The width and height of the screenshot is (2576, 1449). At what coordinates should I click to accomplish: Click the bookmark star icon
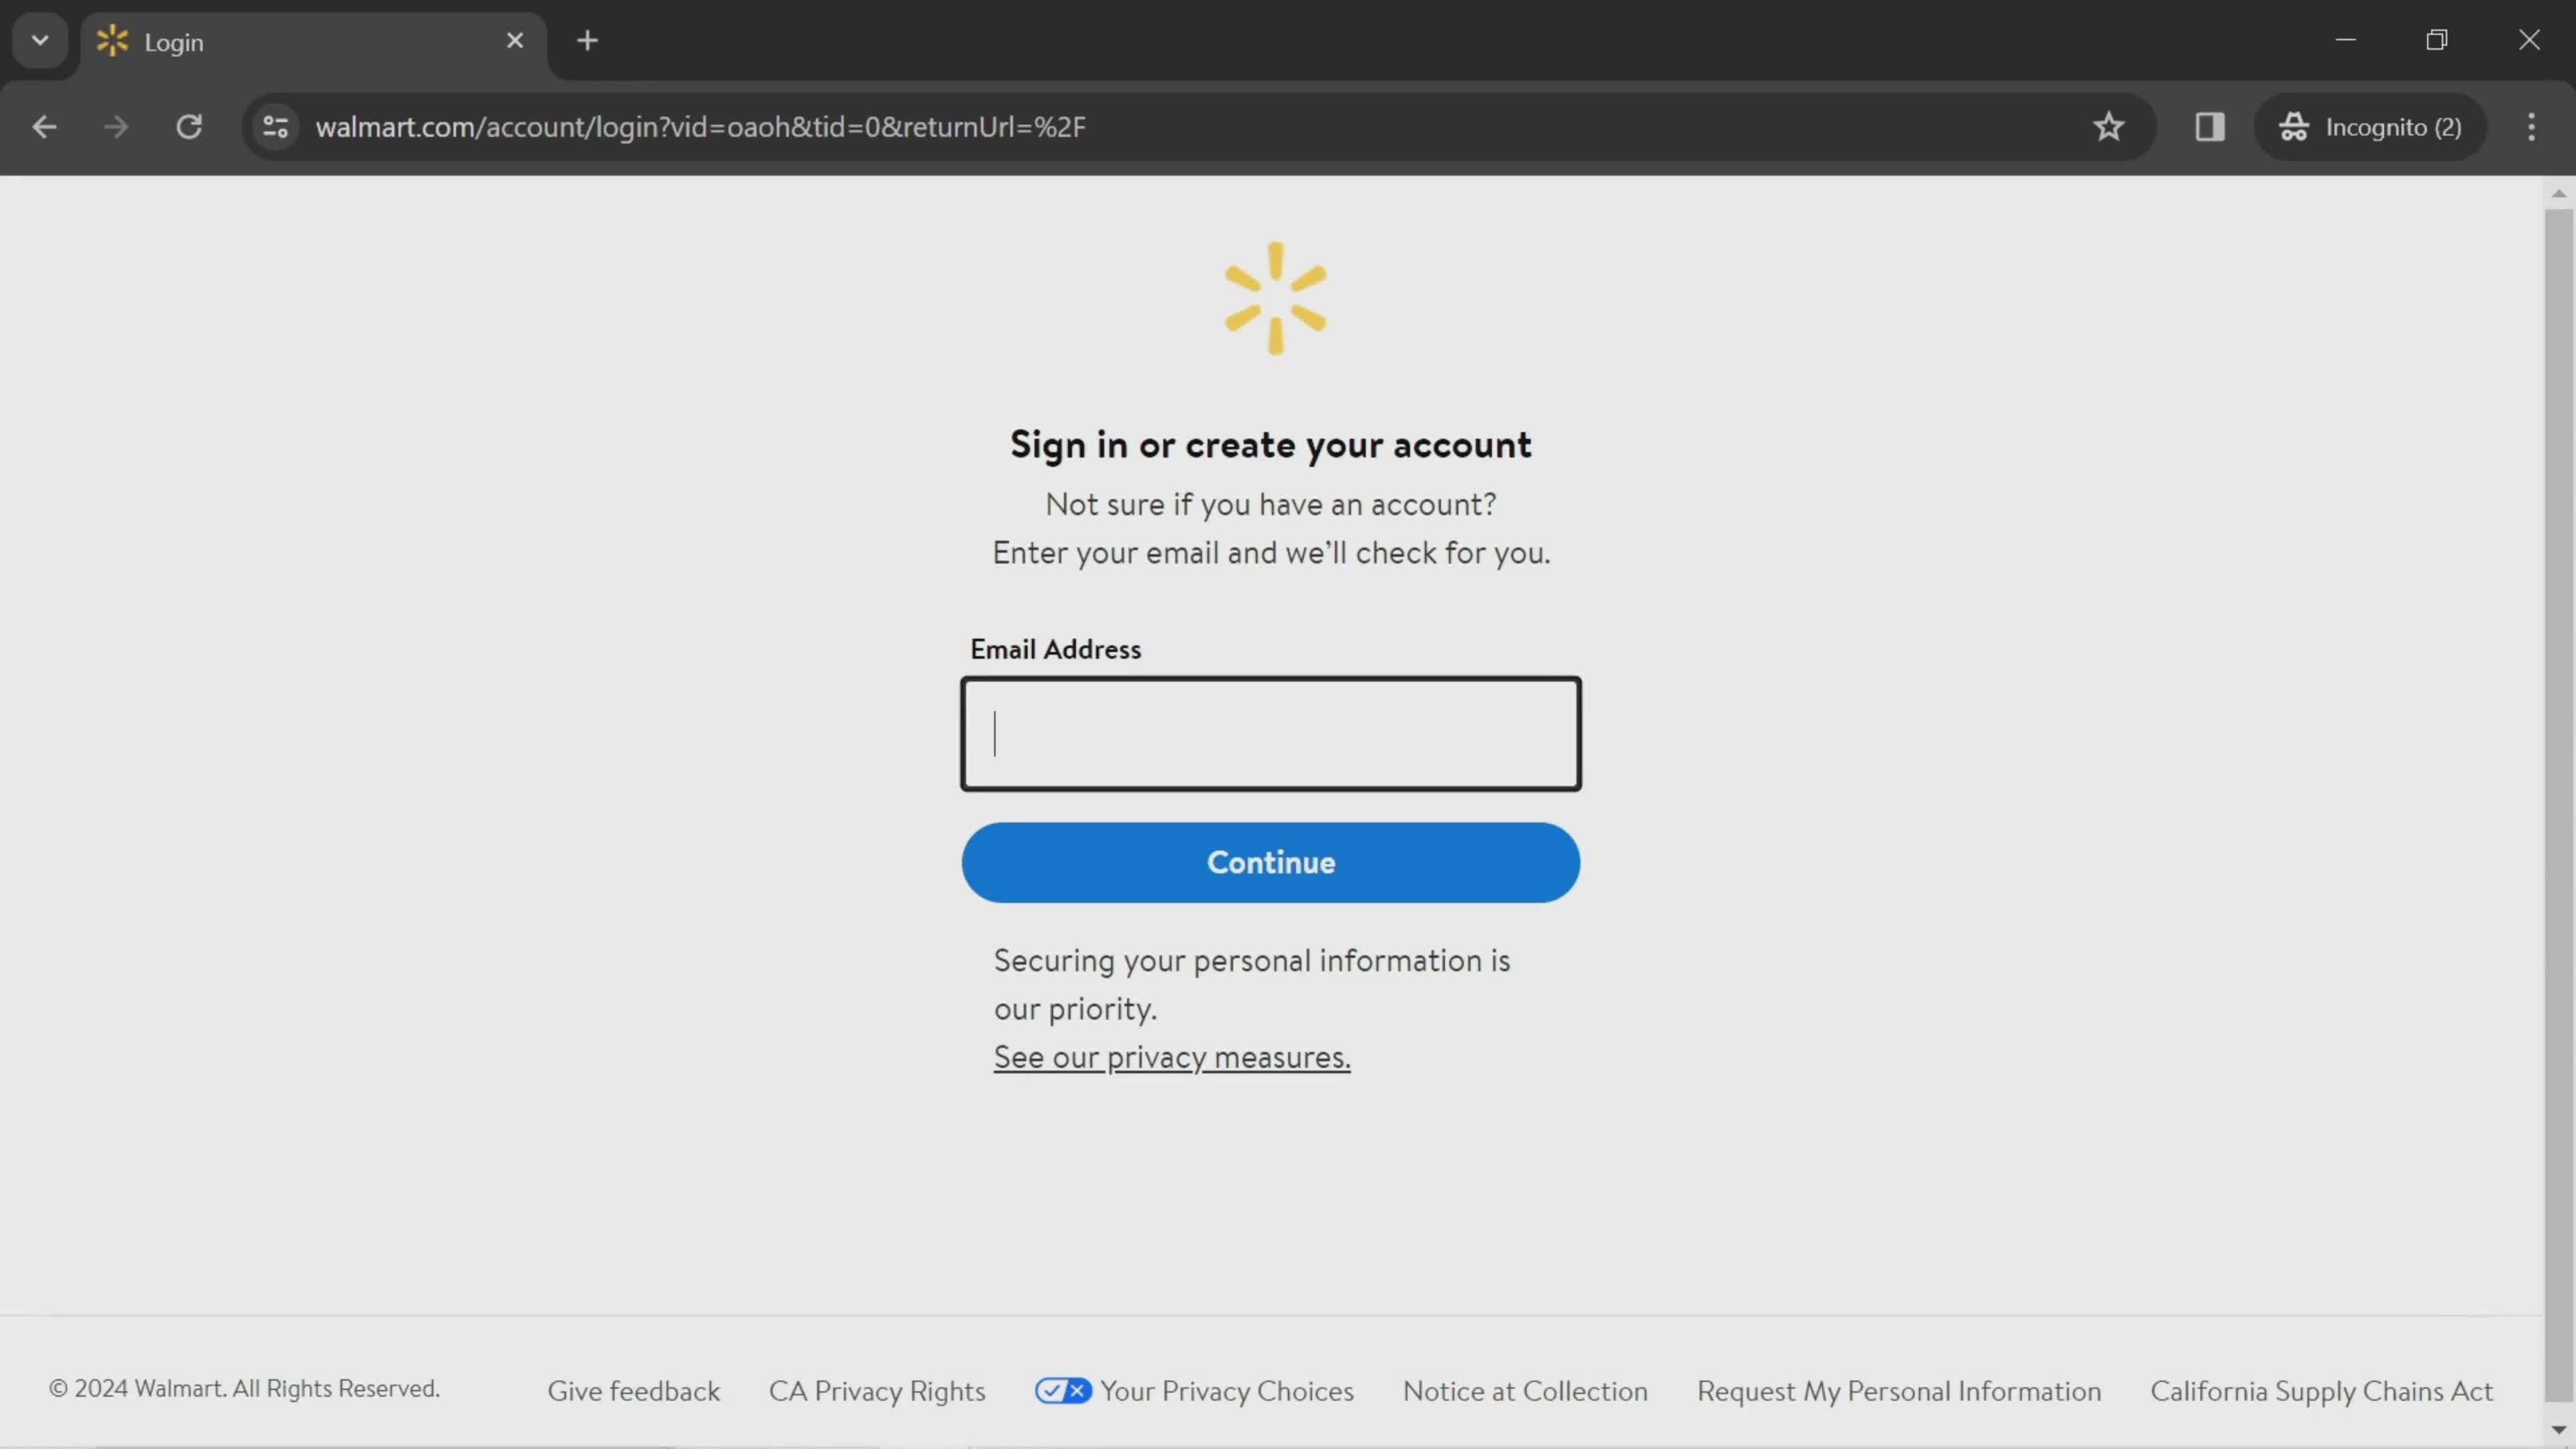pyautogui.click(x=2109, y=125)
